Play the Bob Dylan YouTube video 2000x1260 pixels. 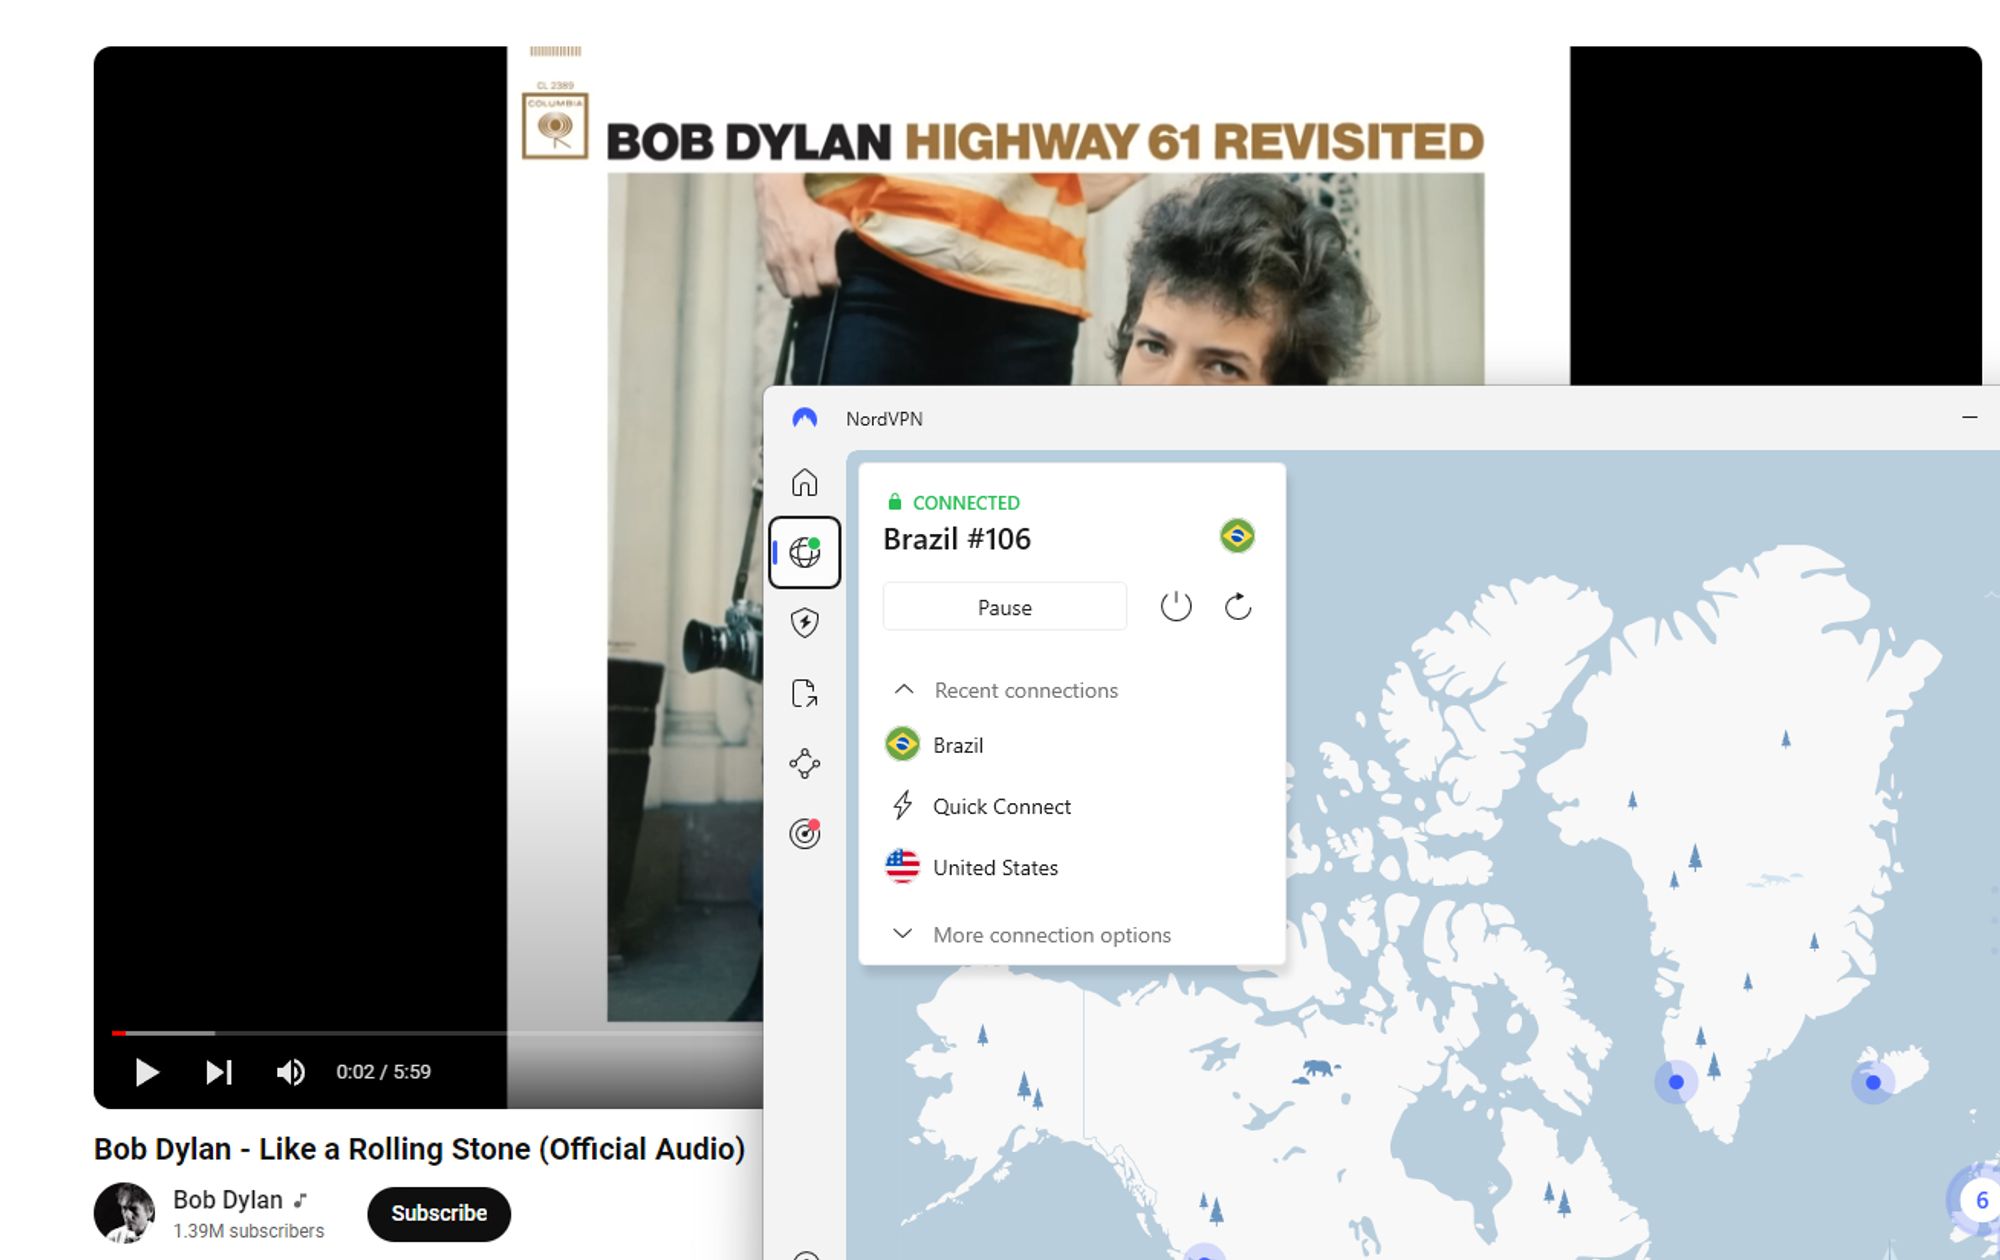(144, 1071)
